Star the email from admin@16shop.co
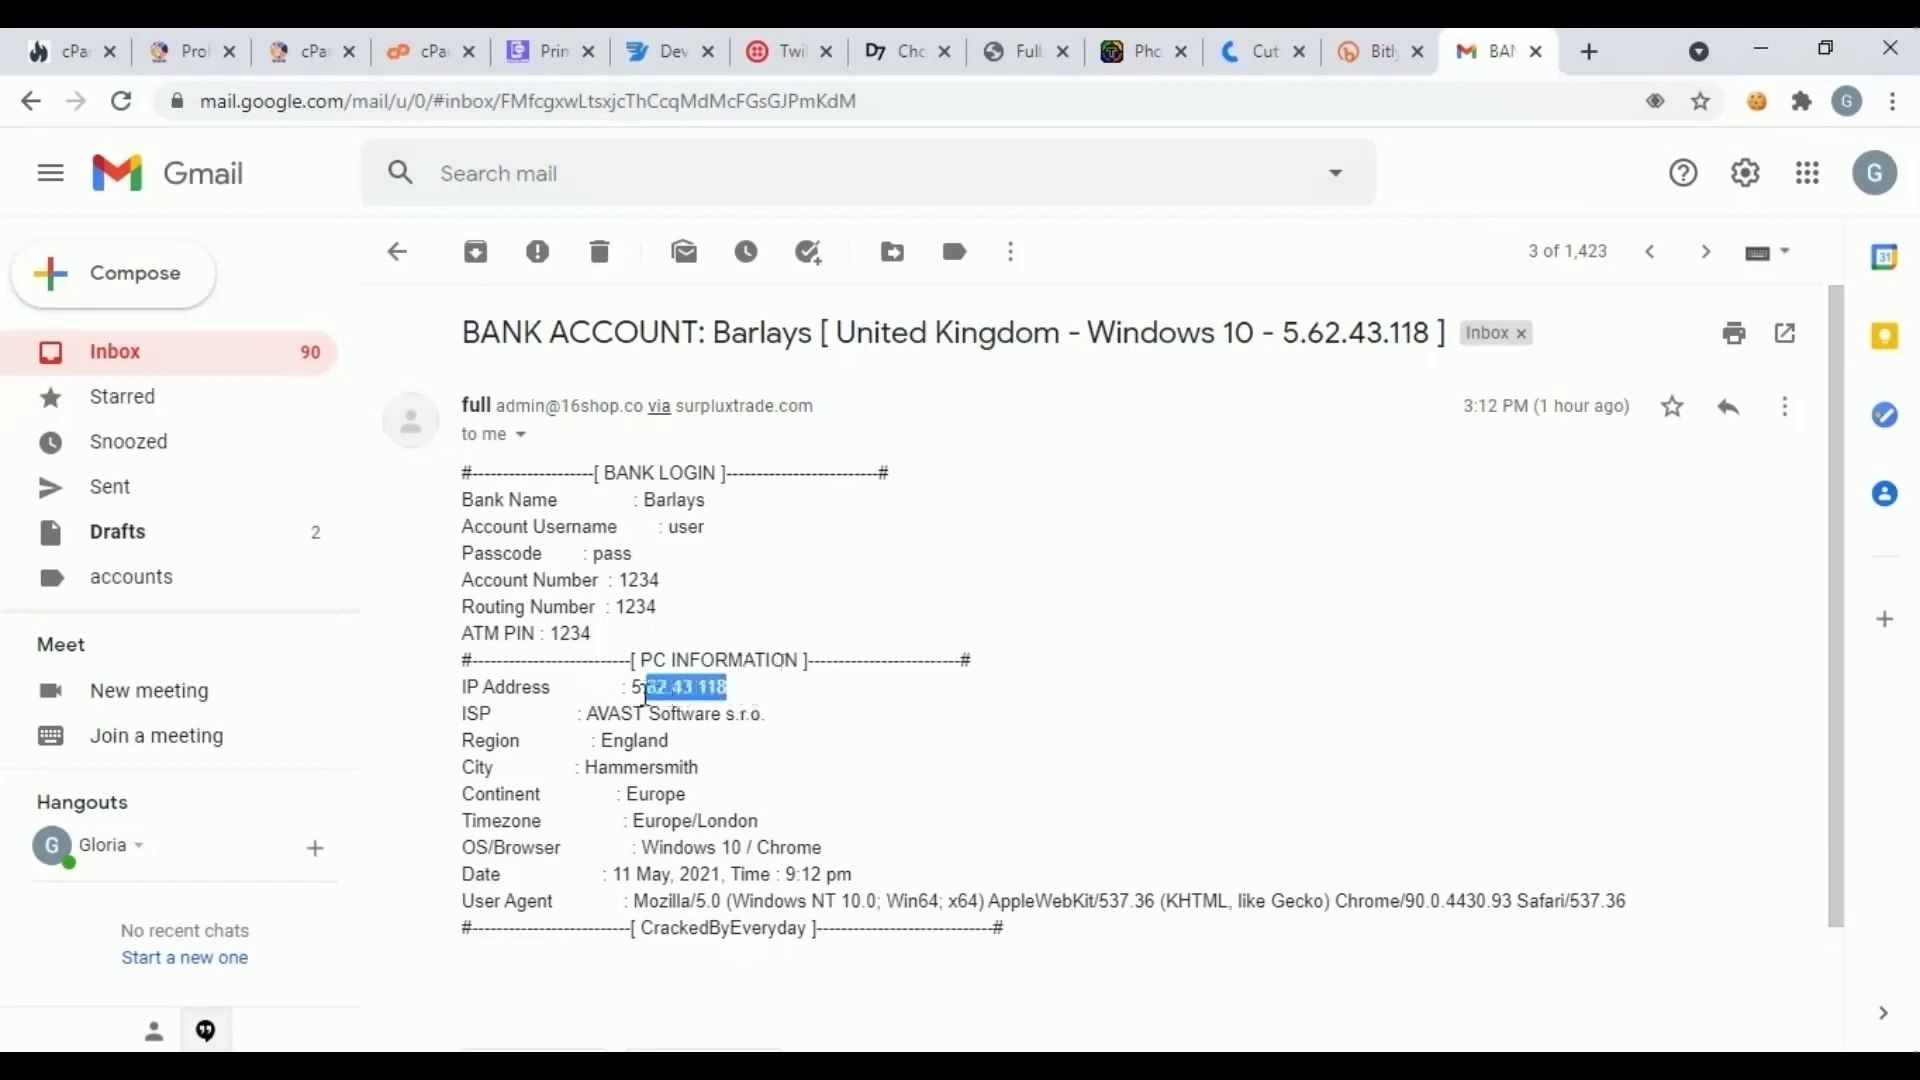This screenshot has height=1080, width=1920. [x=1672, y=406]
